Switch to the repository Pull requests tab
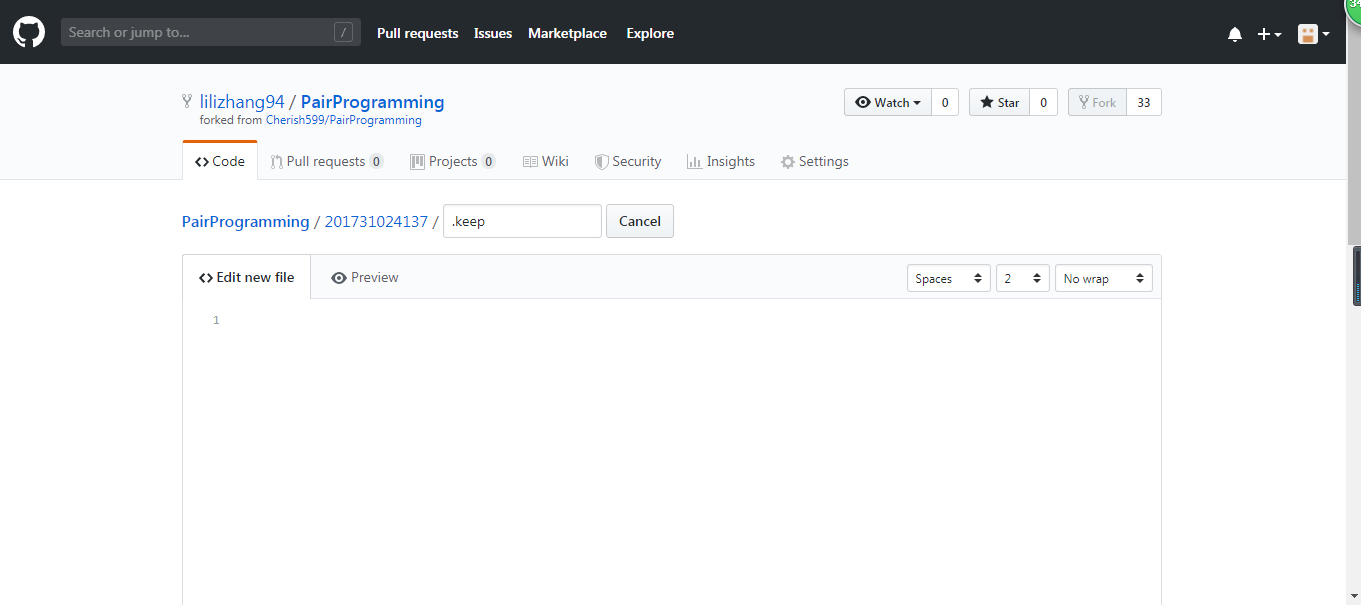1361x605 pixels. coord(326,161)
